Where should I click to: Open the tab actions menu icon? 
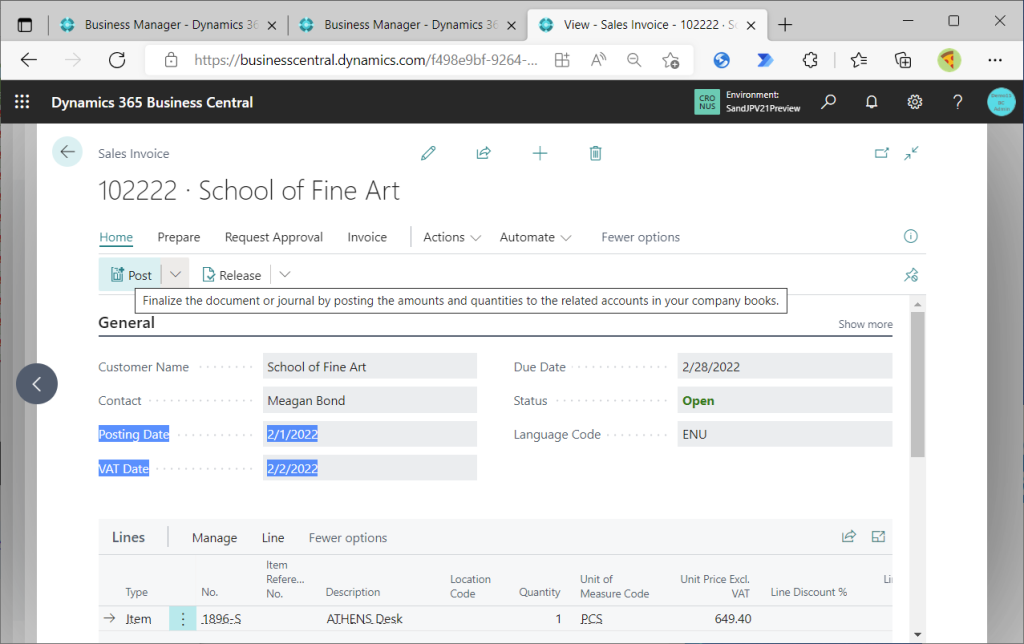[25, 25]
